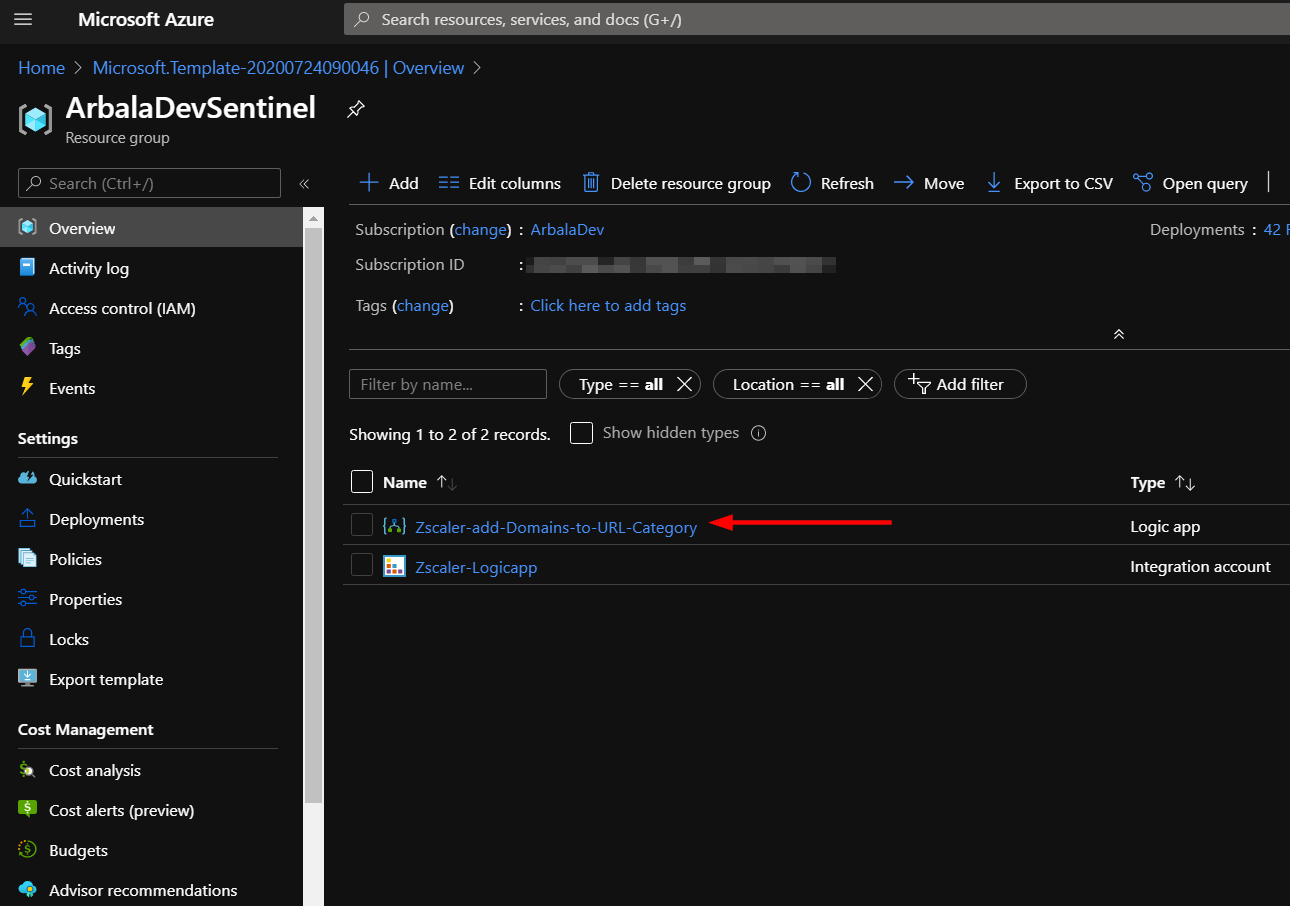Viewport: 1290px width, 906px height.
Task: Open the Overview menu item
Action: (152, 228)
